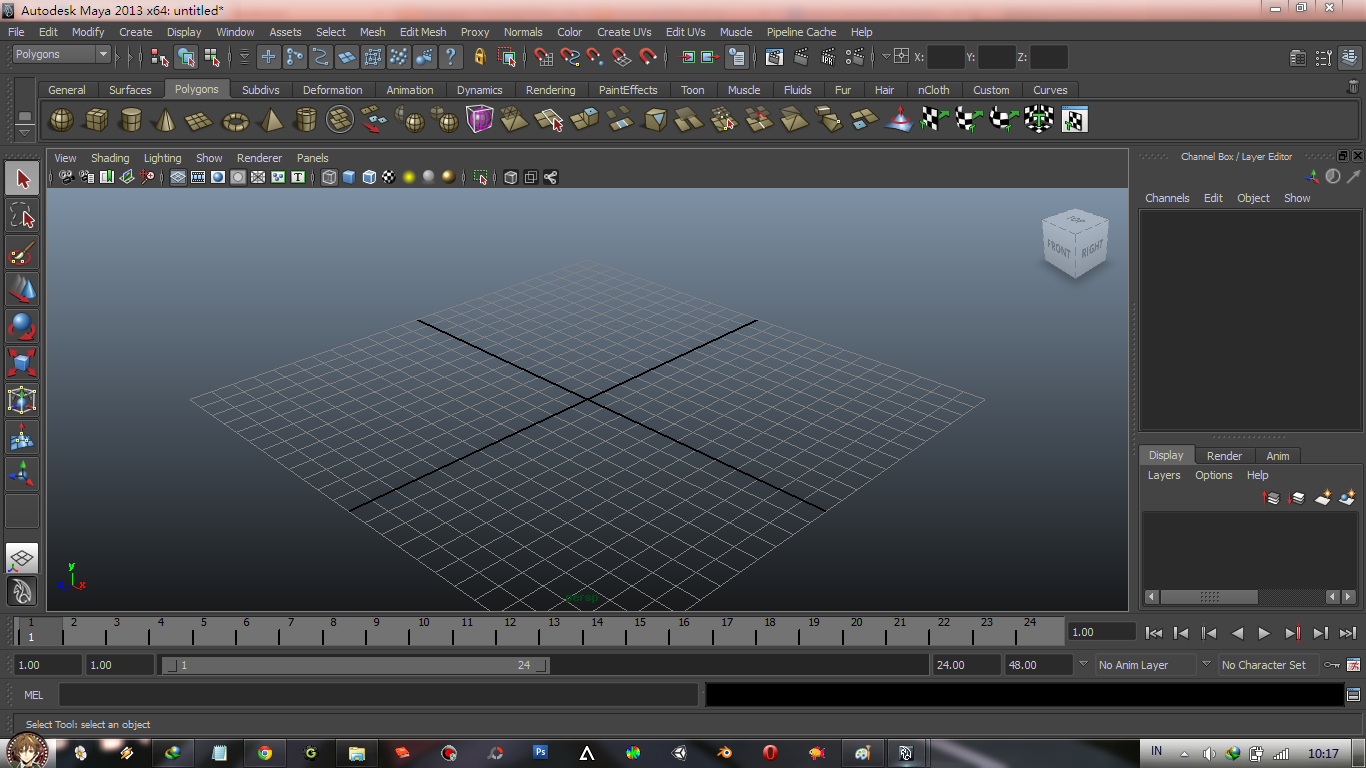Create a polygon cone from the shelf
This screenshot has height=768, width=1366.
(x=164, y=119)
